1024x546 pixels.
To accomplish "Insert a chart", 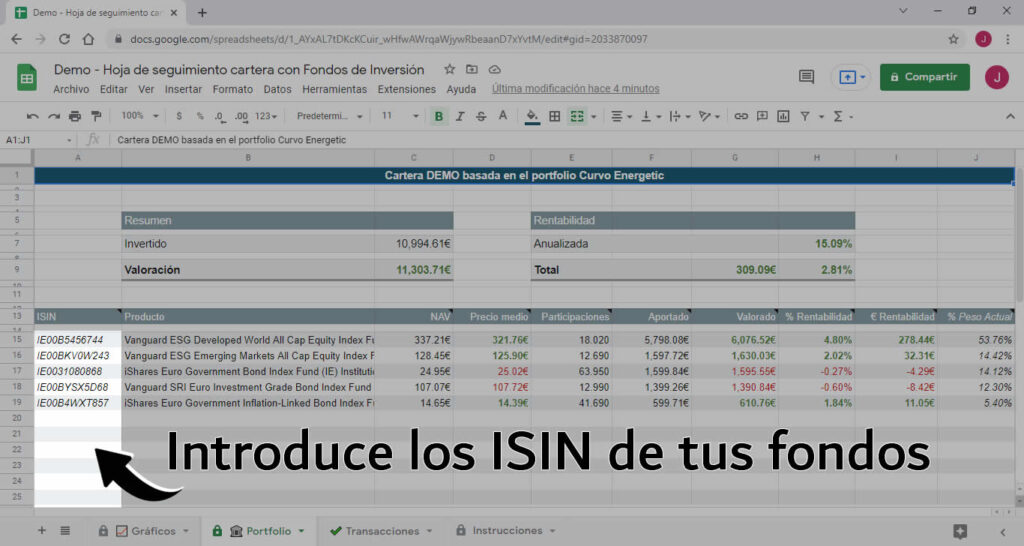I will pos(783,116).
